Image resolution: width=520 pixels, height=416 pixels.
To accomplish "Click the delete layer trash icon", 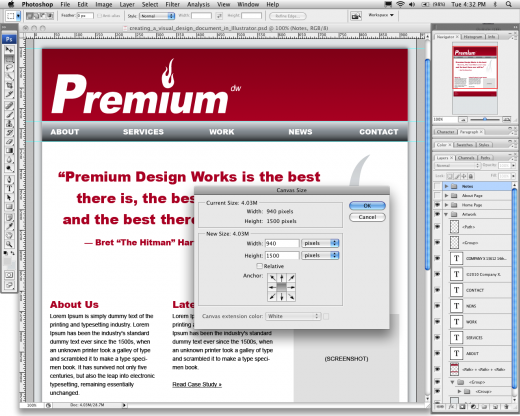I will (x=506, y=407).
